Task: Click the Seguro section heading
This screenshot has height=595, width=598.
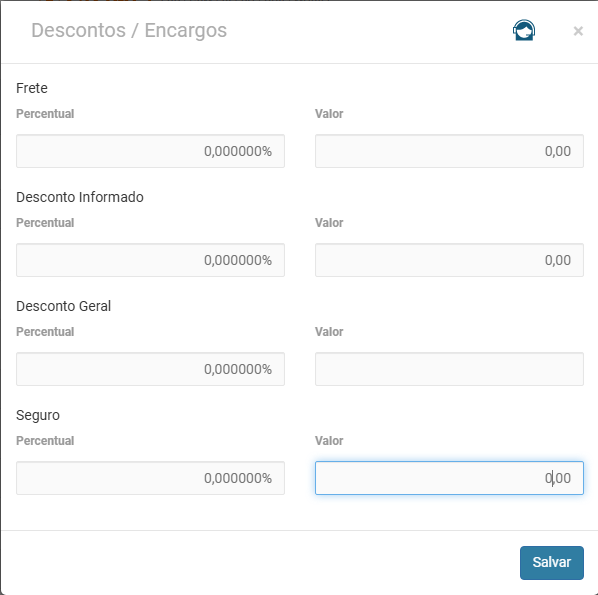Action: point(38,415)
